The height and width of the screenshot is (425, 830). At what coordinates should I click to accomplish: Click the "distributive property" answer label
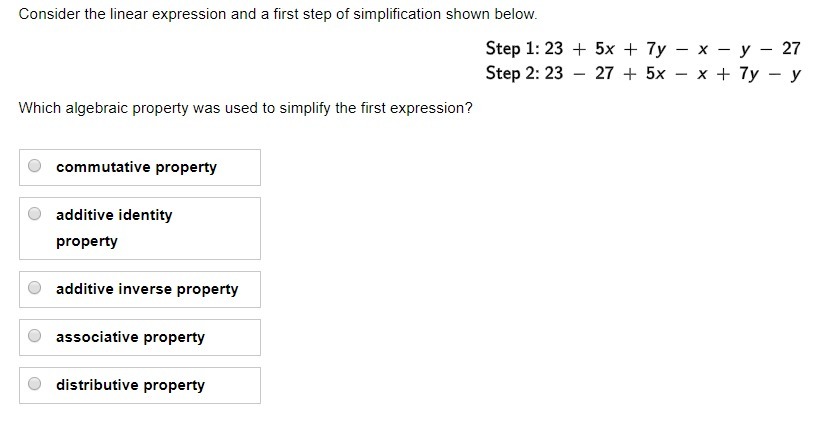coord(130,385)
